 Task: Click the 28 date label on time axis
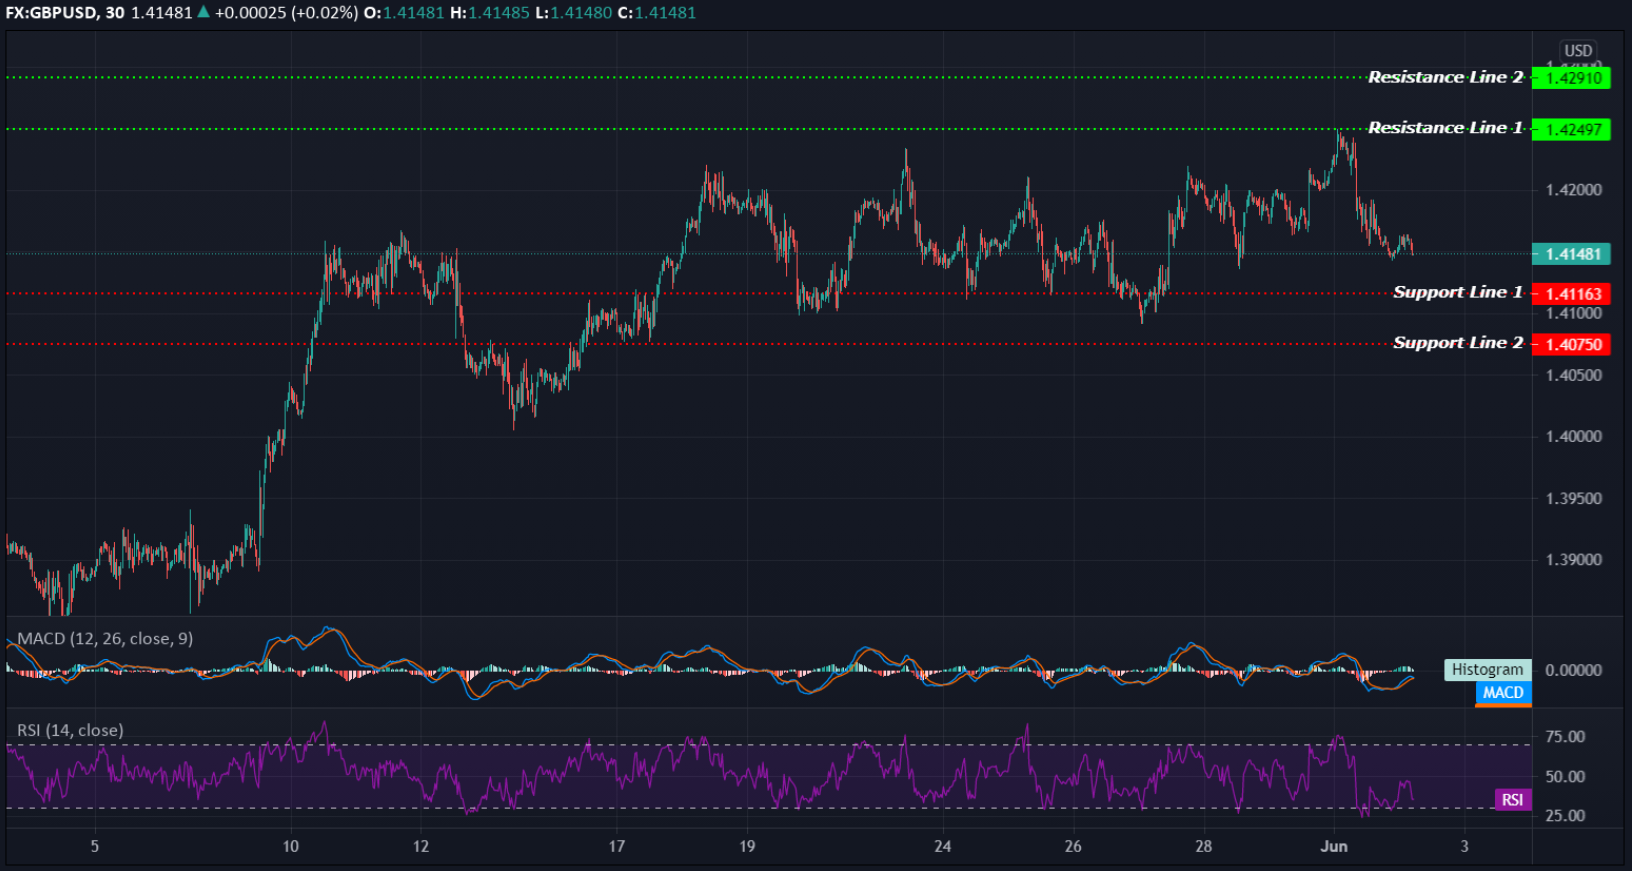point(1204,846)
